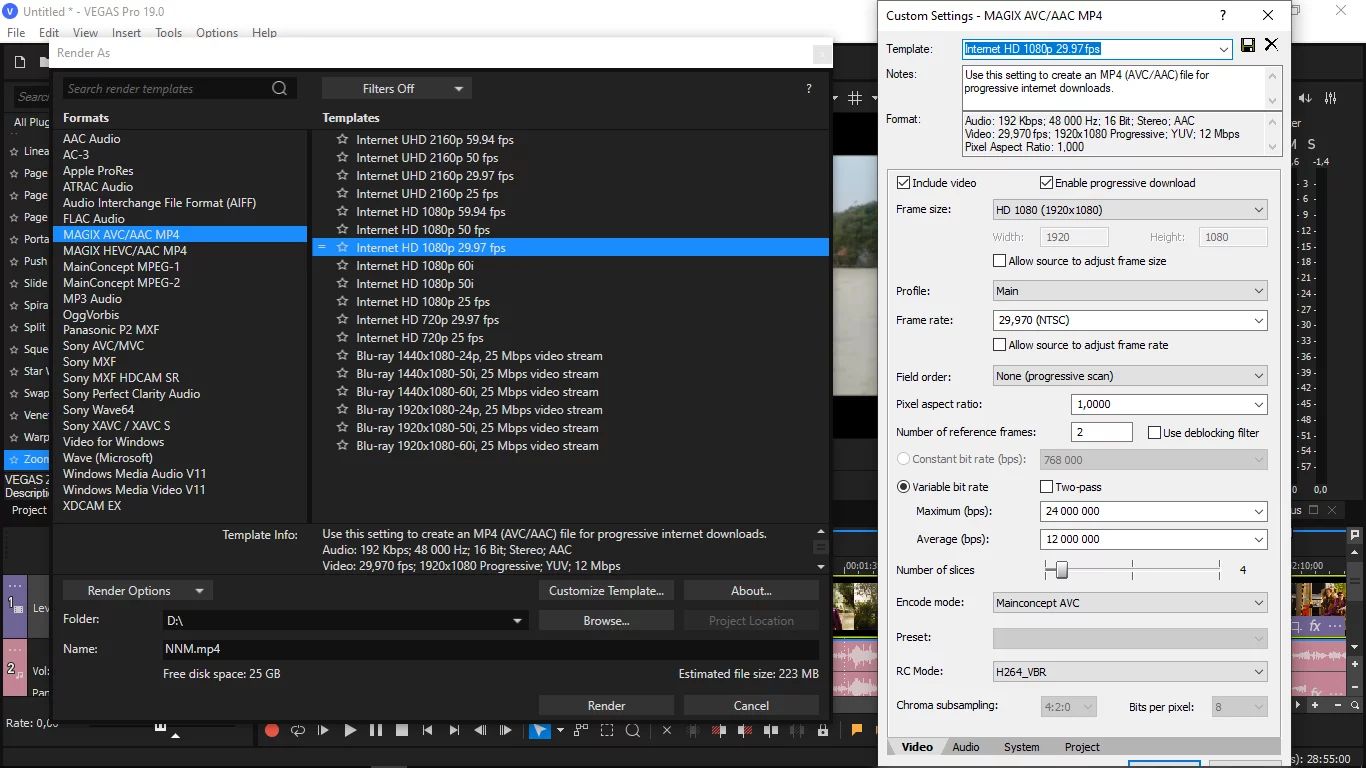The image size is (1366, 768).
Task: Toggle Enable progressive download checkbox
Action: 1047,183
